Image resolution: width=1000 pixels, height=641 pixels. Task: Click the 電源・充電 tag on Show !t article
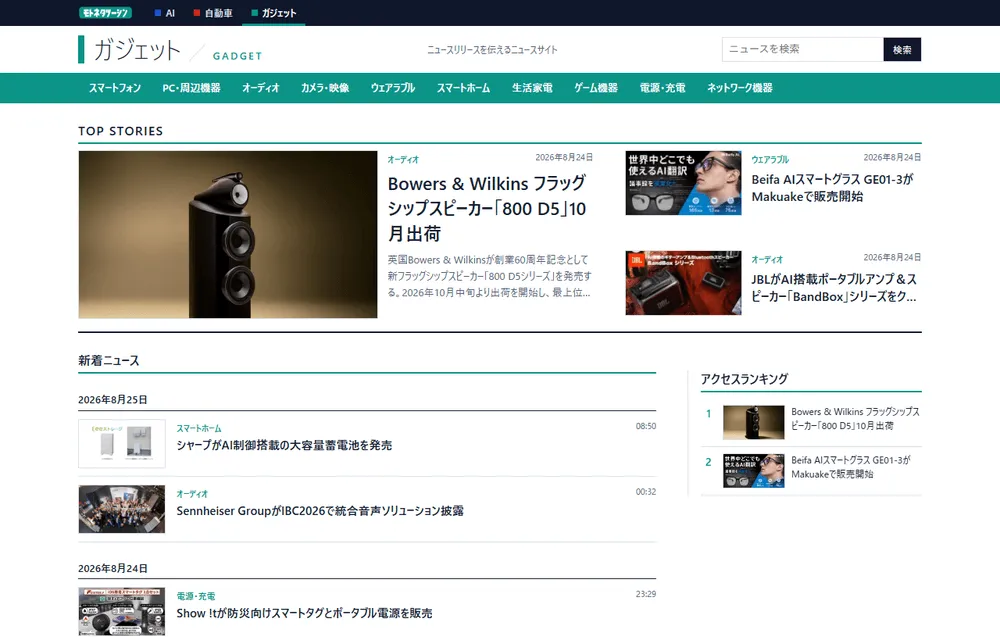point(196,596)
